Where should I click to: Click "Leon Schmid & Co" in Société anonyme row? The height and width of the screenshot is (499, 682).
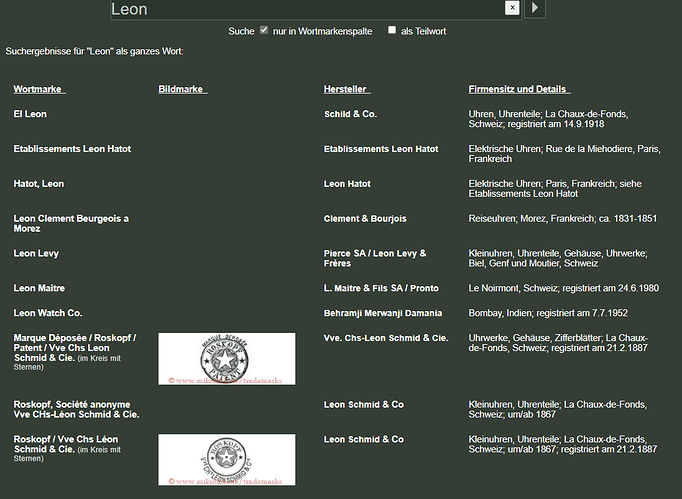point(364,405)
